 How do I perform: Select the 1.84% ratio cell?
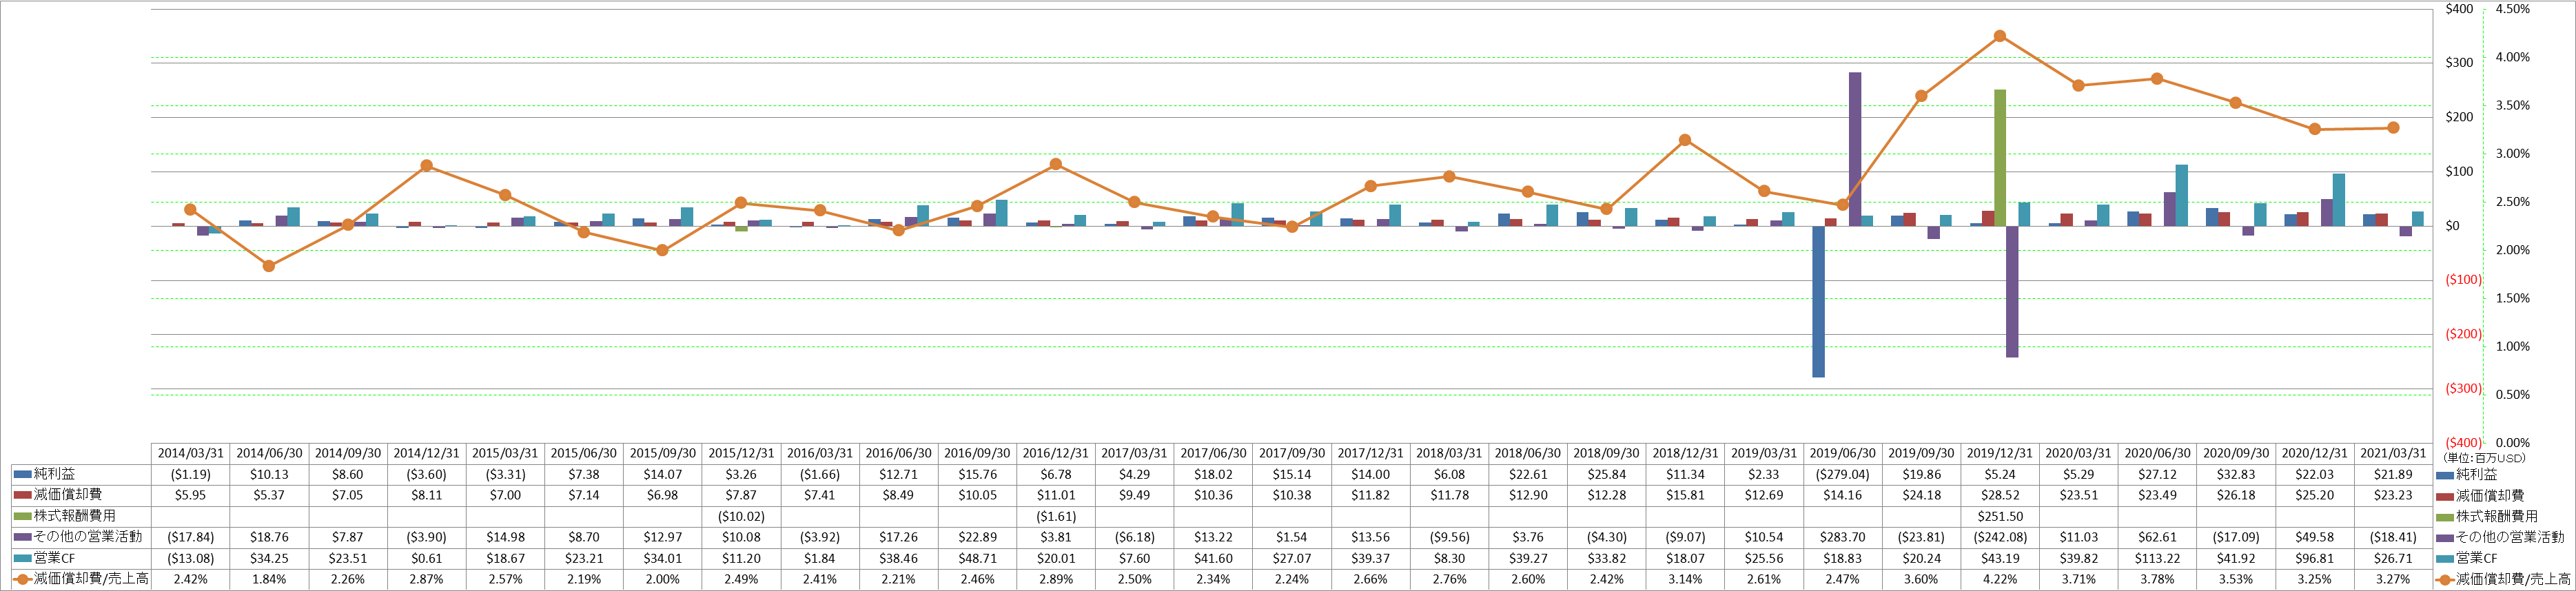[x=269, y=579]
